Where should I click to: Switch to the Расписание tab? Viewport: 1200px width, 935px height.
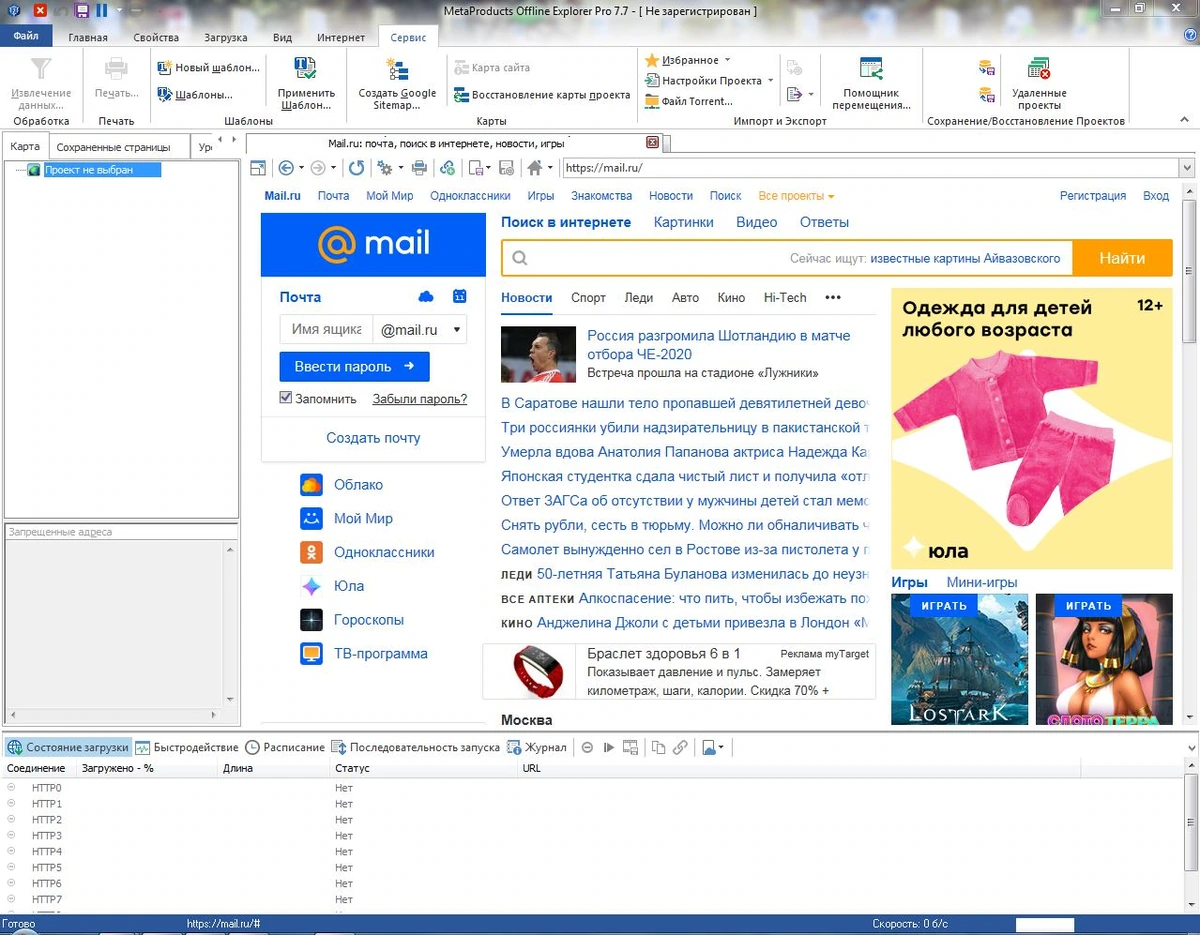tap(286, 747)
